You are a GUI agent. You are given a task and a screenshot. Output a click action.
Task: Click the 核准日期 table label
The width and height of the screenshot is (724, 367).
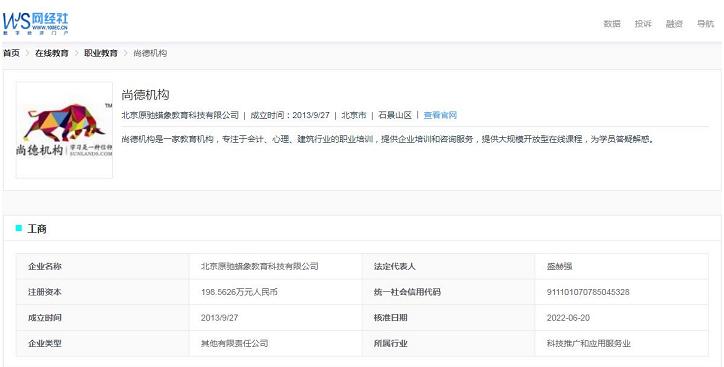click(x=391, y=318)
